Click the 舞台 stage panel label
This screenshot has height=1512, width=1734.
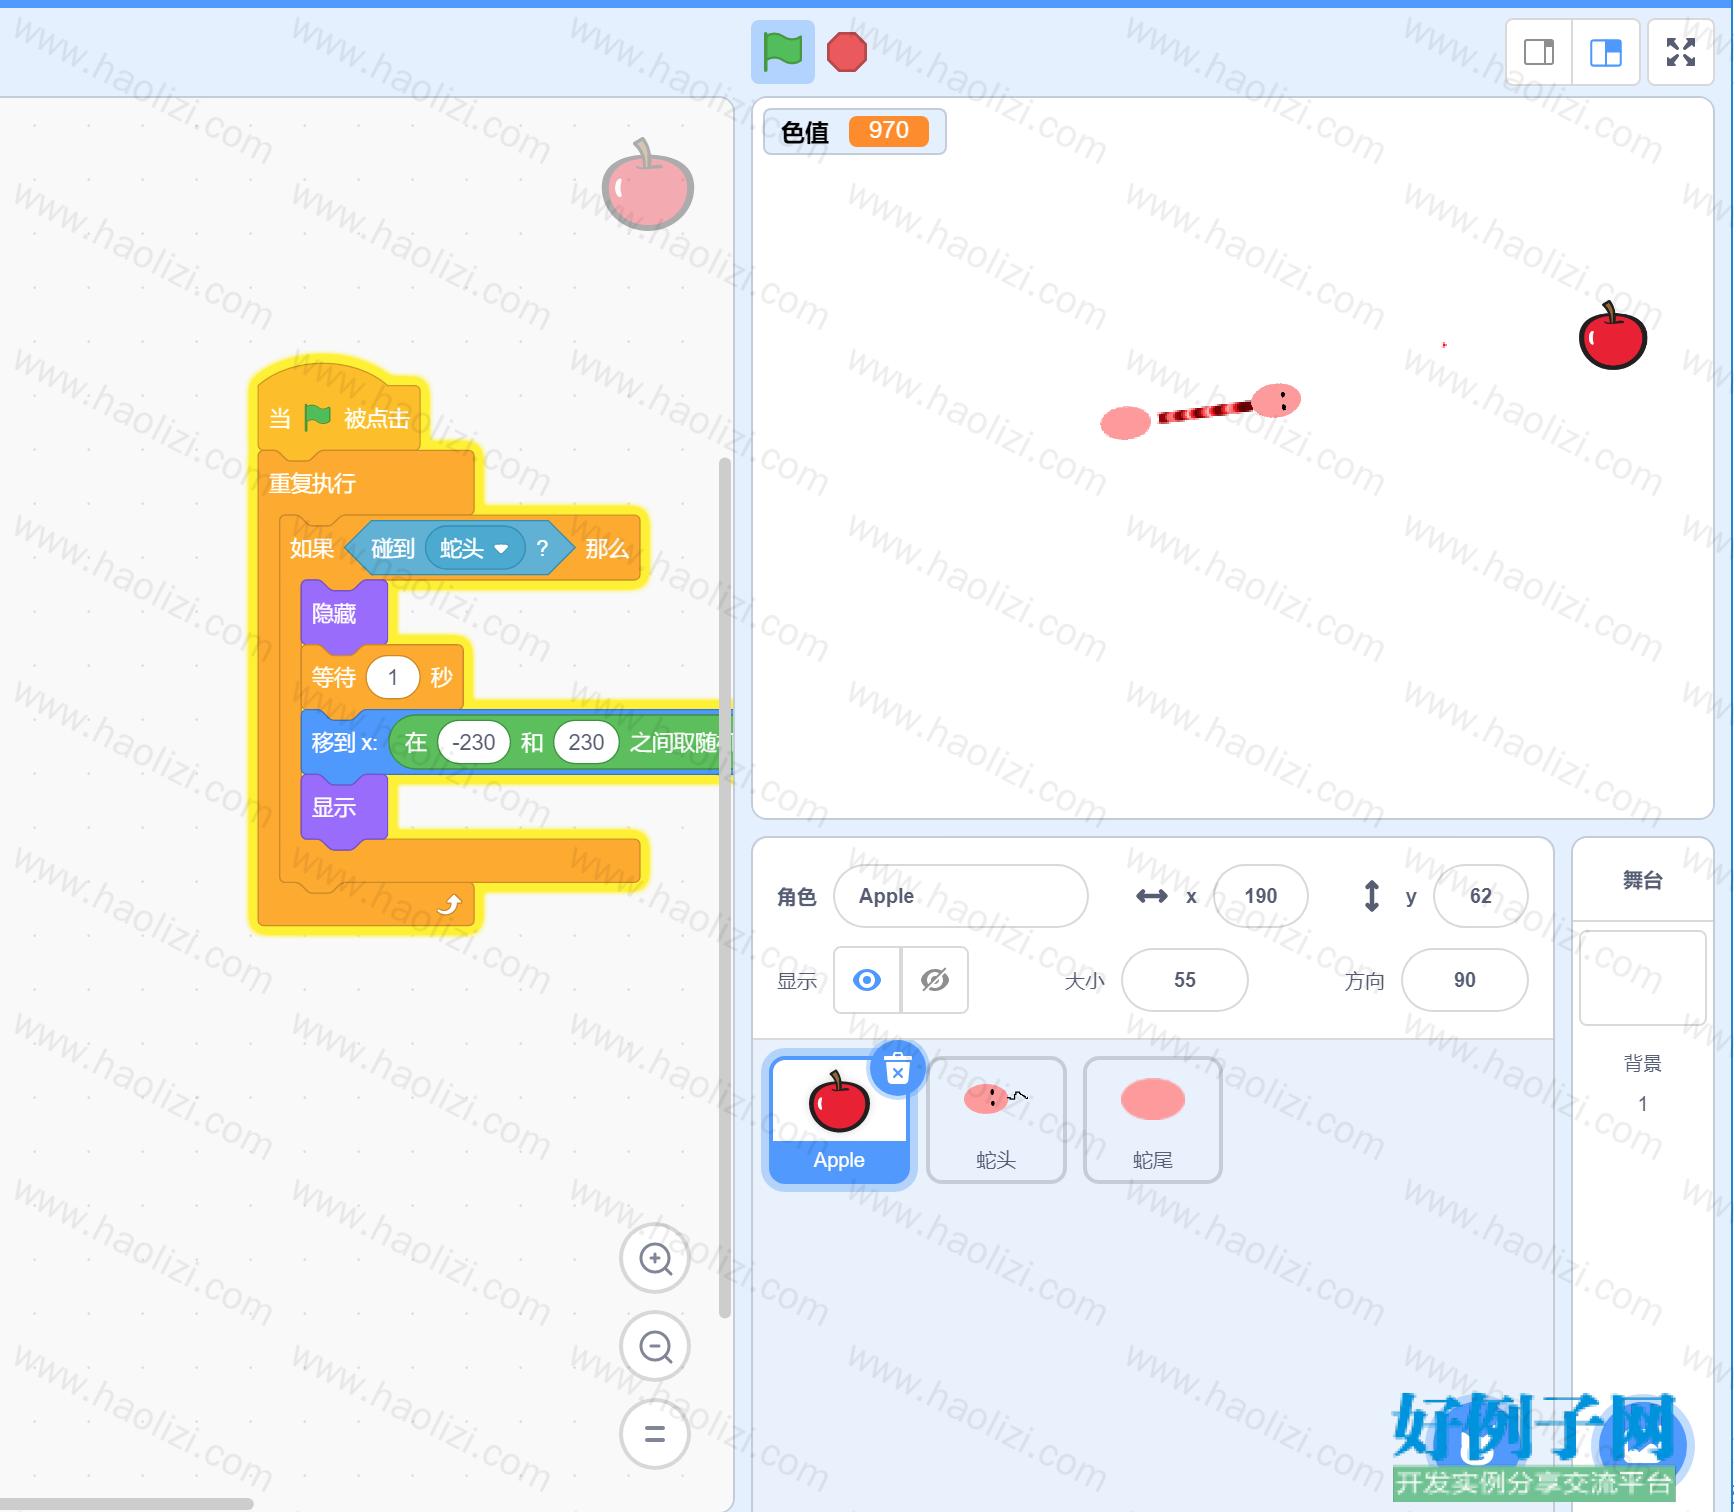coord(1642,880)
